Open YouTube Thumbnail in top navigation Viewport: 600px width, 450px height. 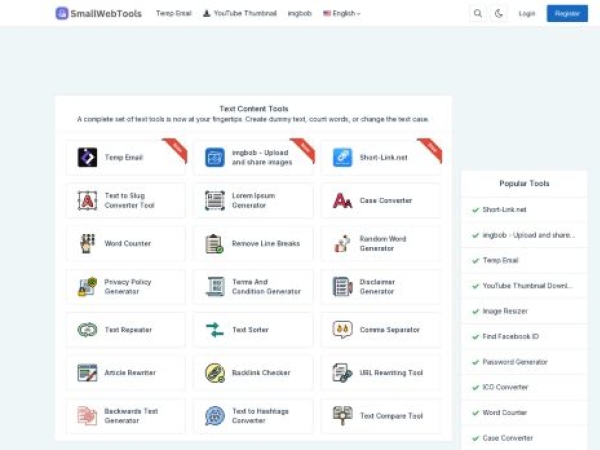point(240,13)
